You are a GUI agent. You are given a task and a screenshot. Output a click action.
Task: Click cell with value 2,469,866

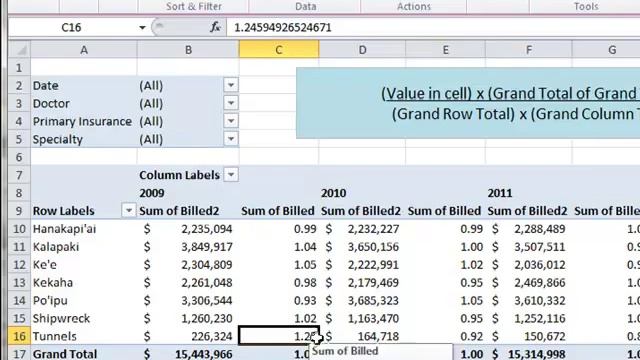(540, 283)
